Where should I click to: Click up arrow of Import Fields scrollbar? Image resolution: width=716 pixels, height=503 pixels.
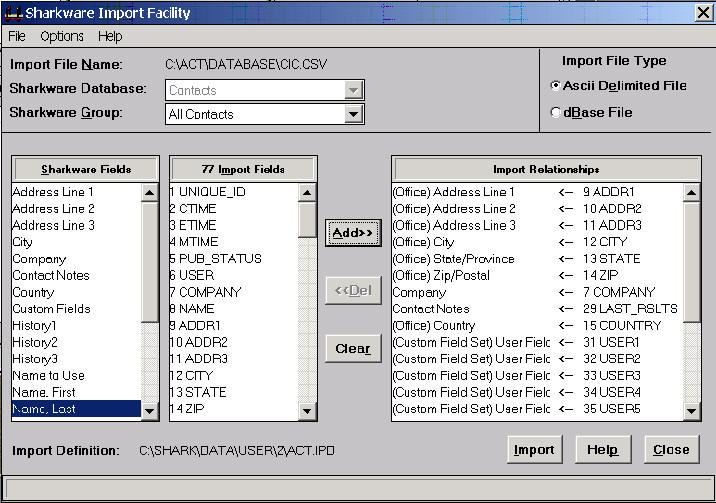[307, 193]
